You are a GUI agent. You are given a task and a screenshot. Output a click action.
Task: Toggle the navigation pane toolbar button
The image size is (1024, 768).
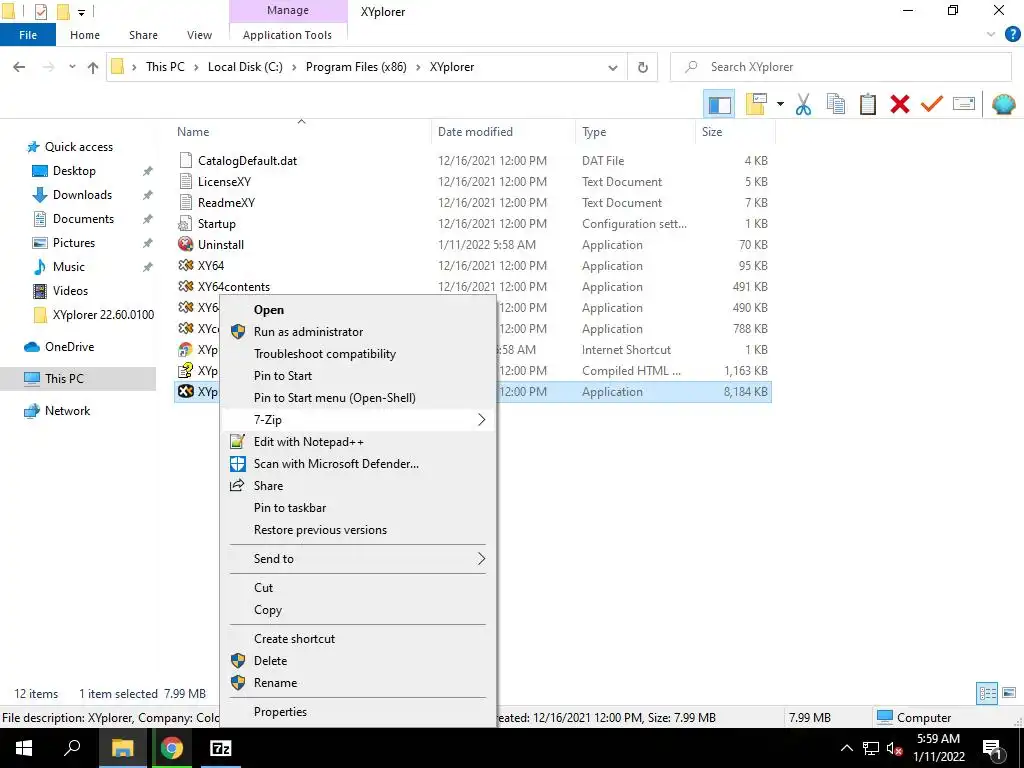point(719,104)
